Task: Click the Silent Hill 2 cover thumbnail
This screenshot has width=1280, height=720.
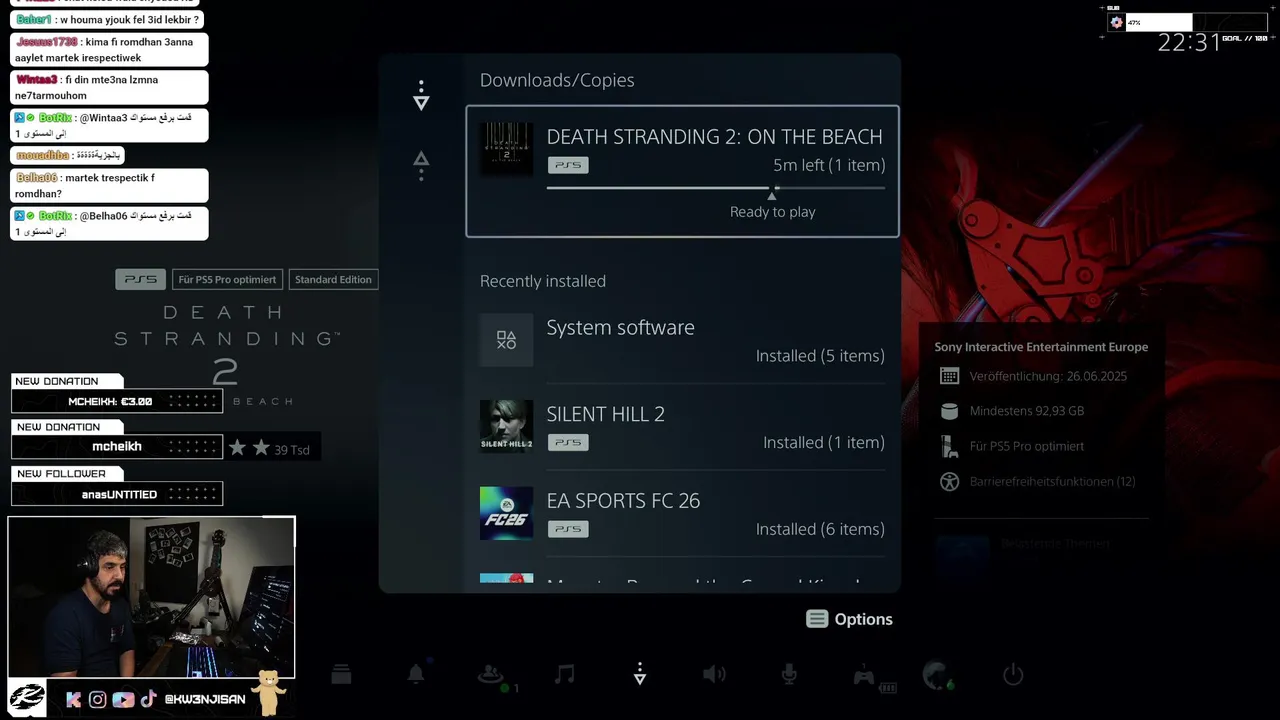Action: [x=506, y=427]
